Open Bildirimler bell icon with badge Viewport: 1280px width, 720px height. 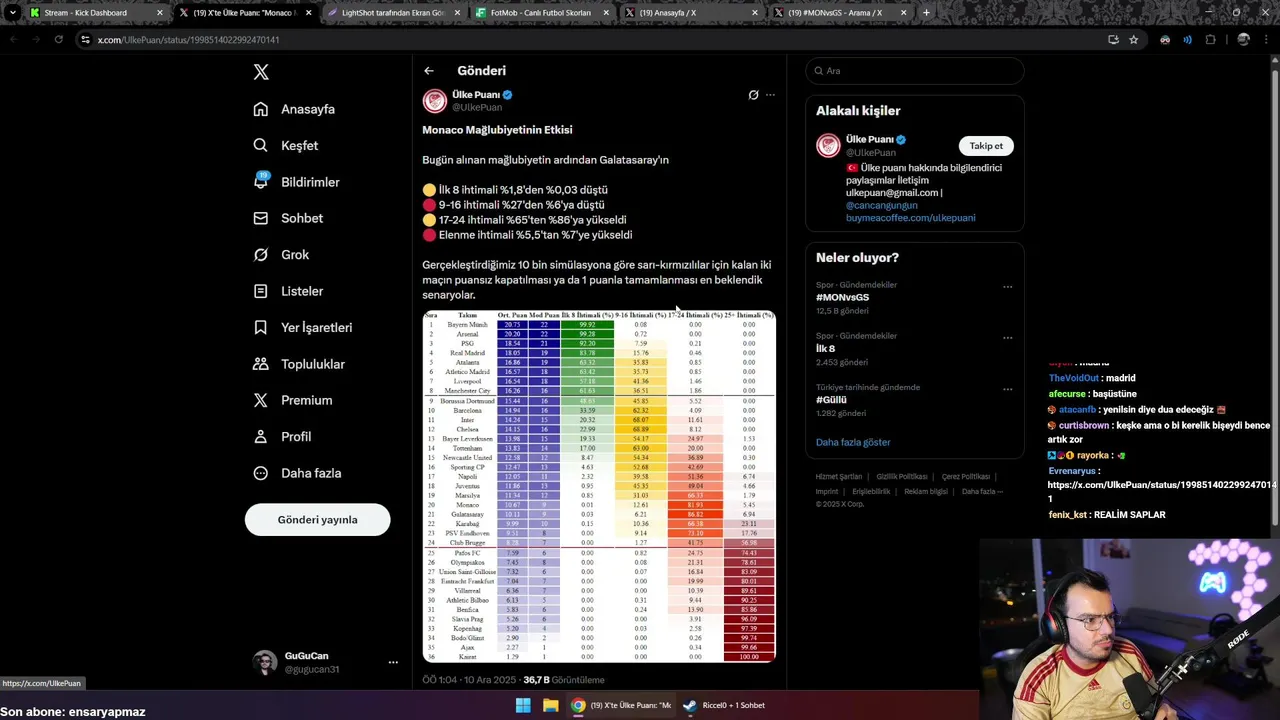[261, 181]
